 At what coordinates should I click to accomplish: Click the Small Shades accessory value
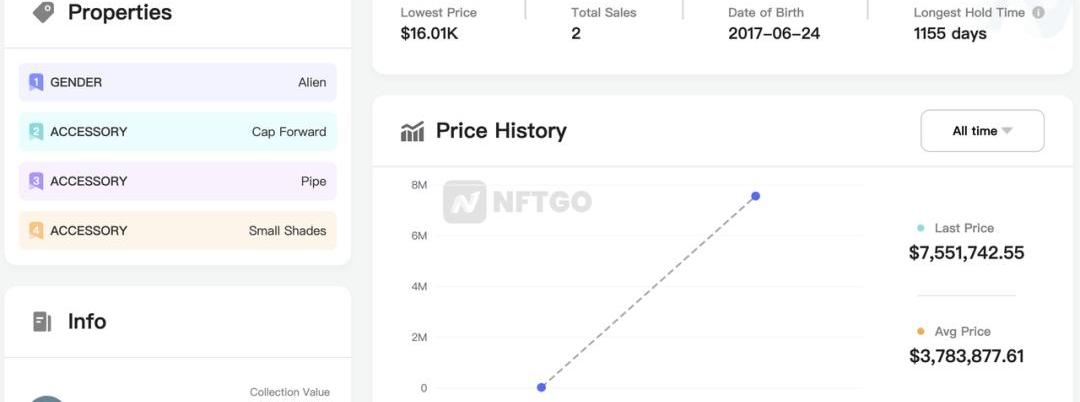pos(287,230)
